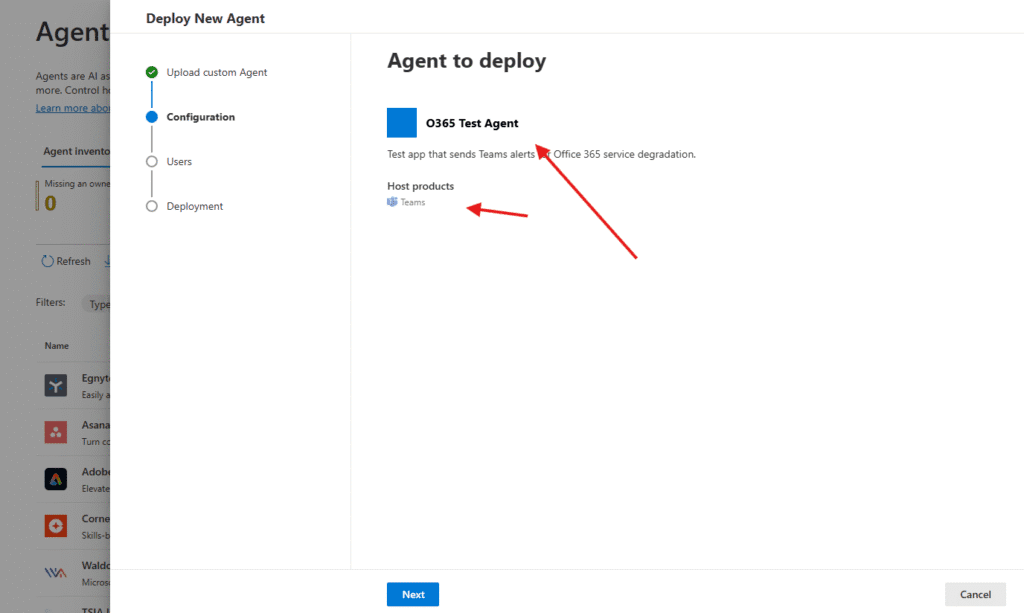
Task: Select the Asana app icon in the list
Action: [x=56, y=432]
